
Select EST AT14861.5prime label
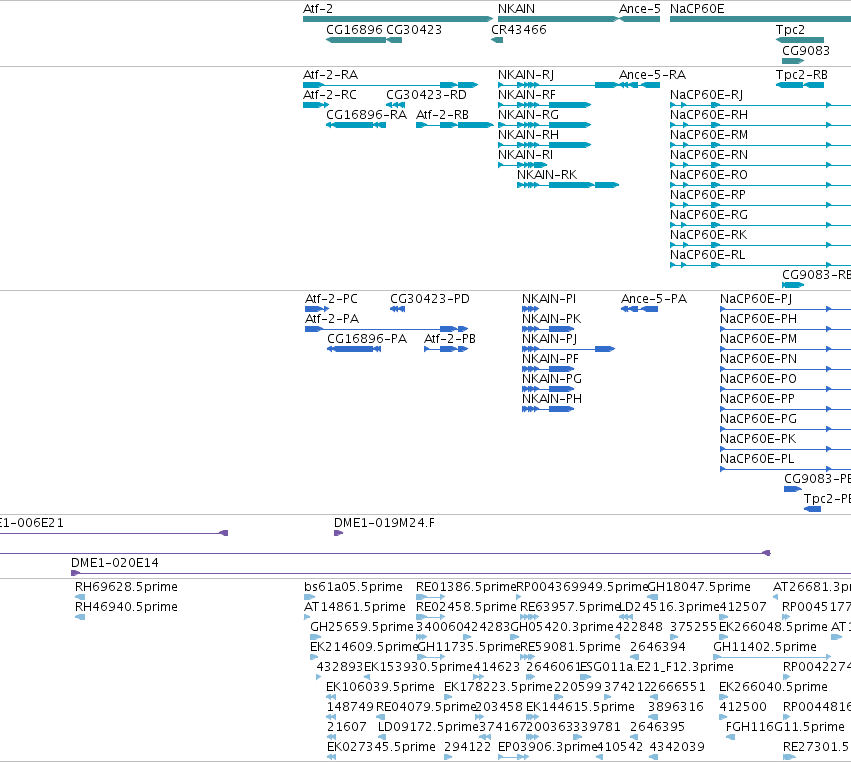[x=355, y=607]
